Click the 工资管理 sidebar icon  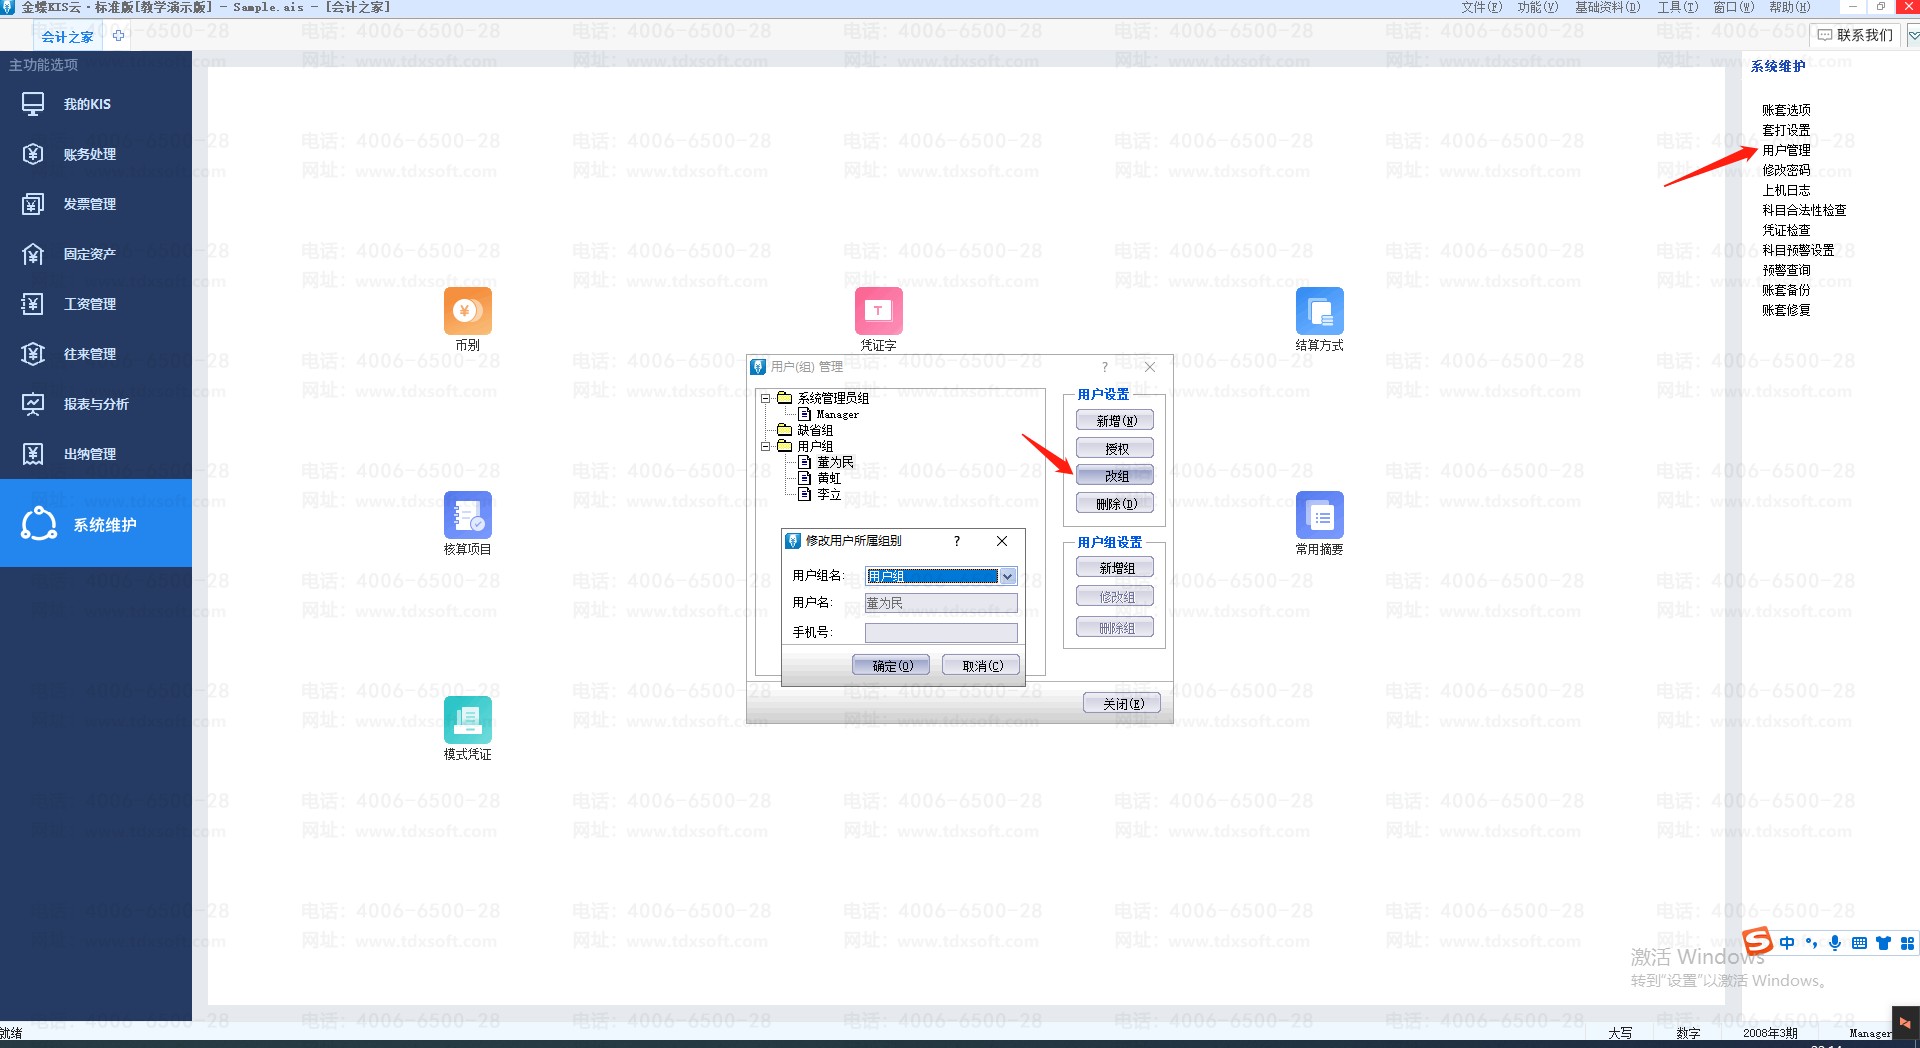pyautogui.click(x=33, y=304)
